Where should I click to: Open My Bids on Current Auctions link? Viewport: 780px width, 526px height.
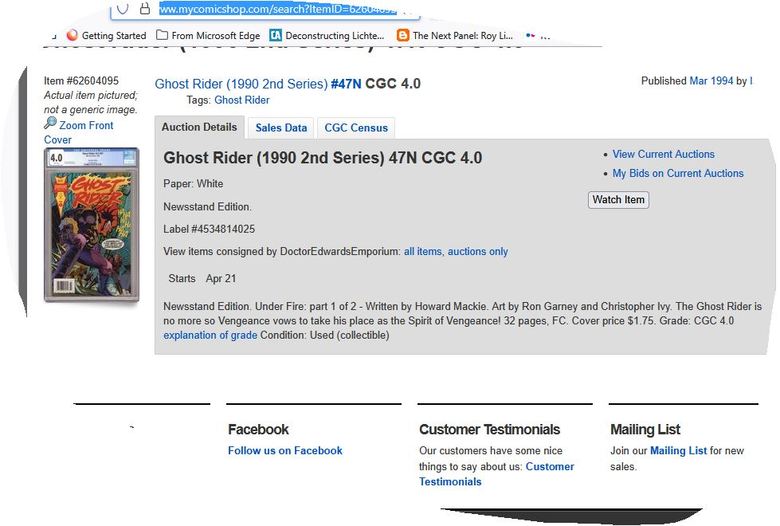click(678, 173)
